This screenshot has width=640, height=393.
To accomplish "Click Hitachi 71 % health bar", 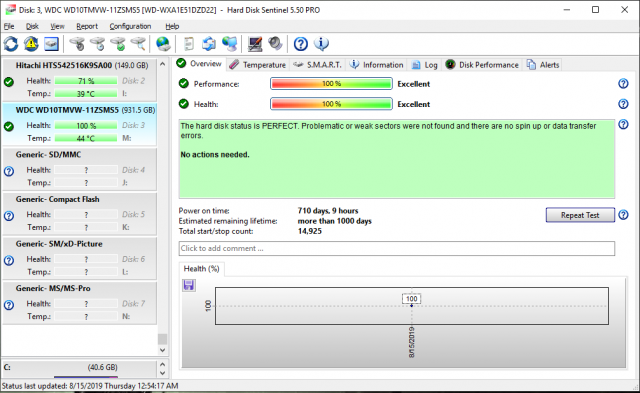I will [x=86, y=81].
